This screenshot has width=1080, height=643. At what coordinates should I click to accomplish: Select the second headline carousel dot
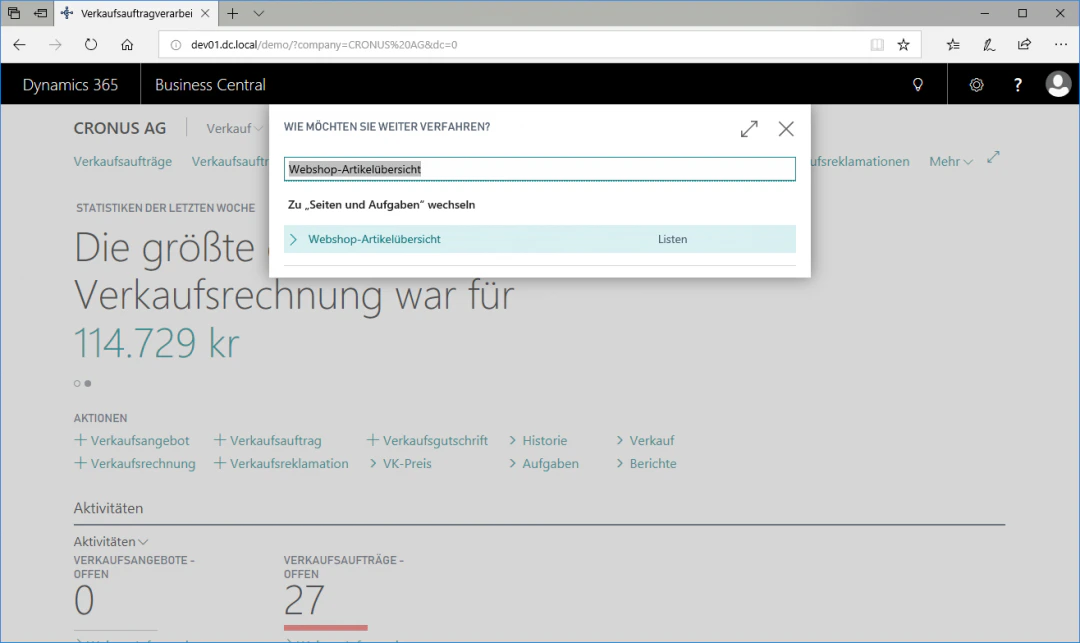point(88,383)
